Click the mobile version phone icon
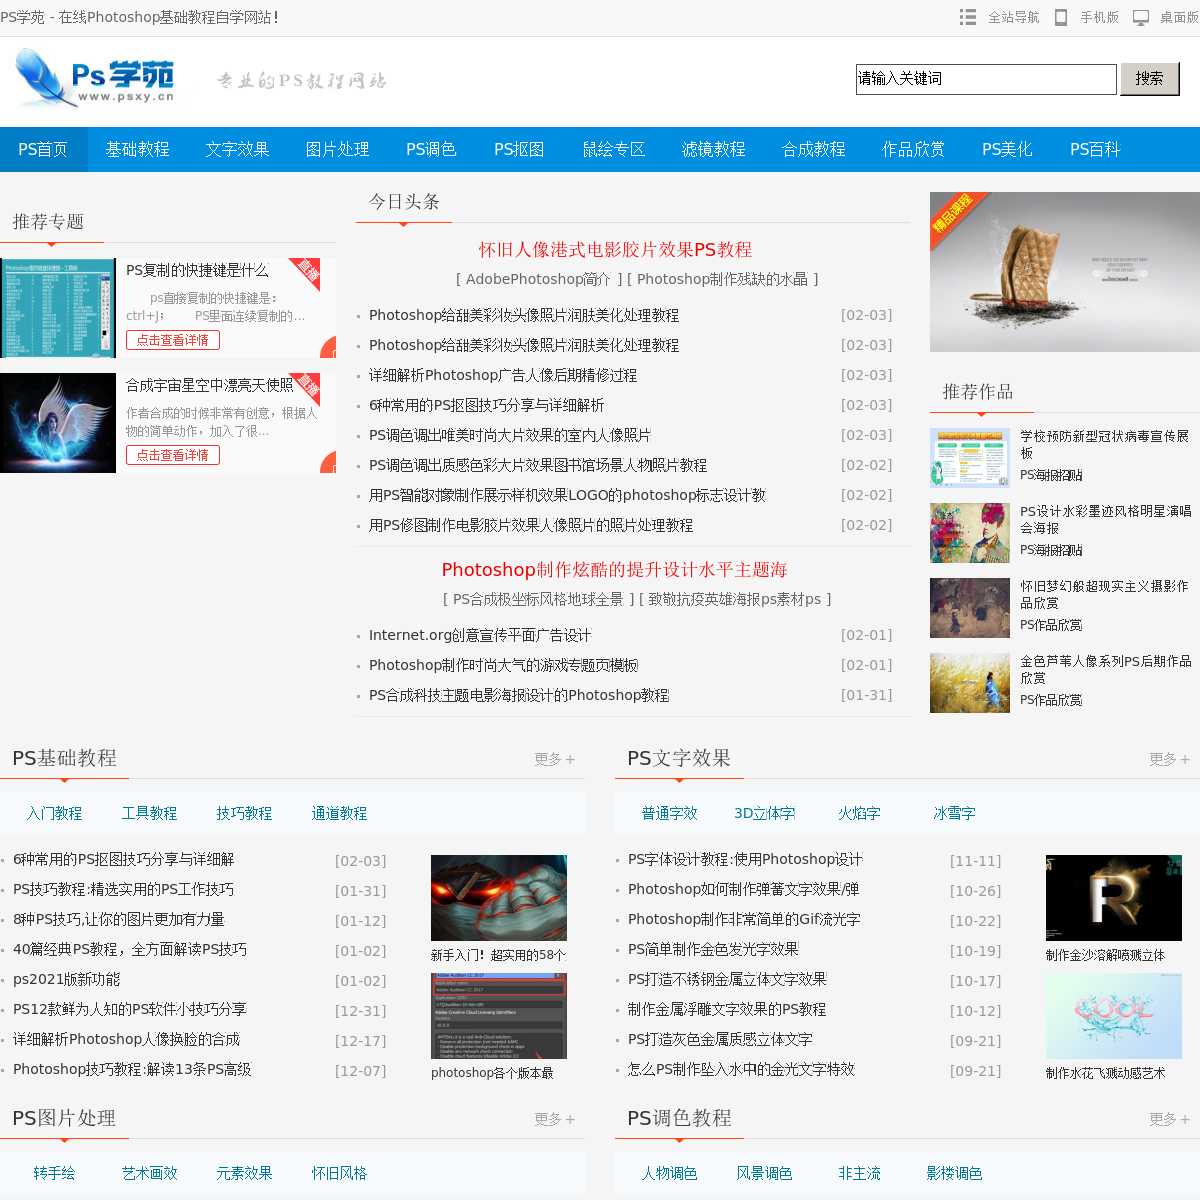Screen dimensions: 1200x1200 (1061, 17)
